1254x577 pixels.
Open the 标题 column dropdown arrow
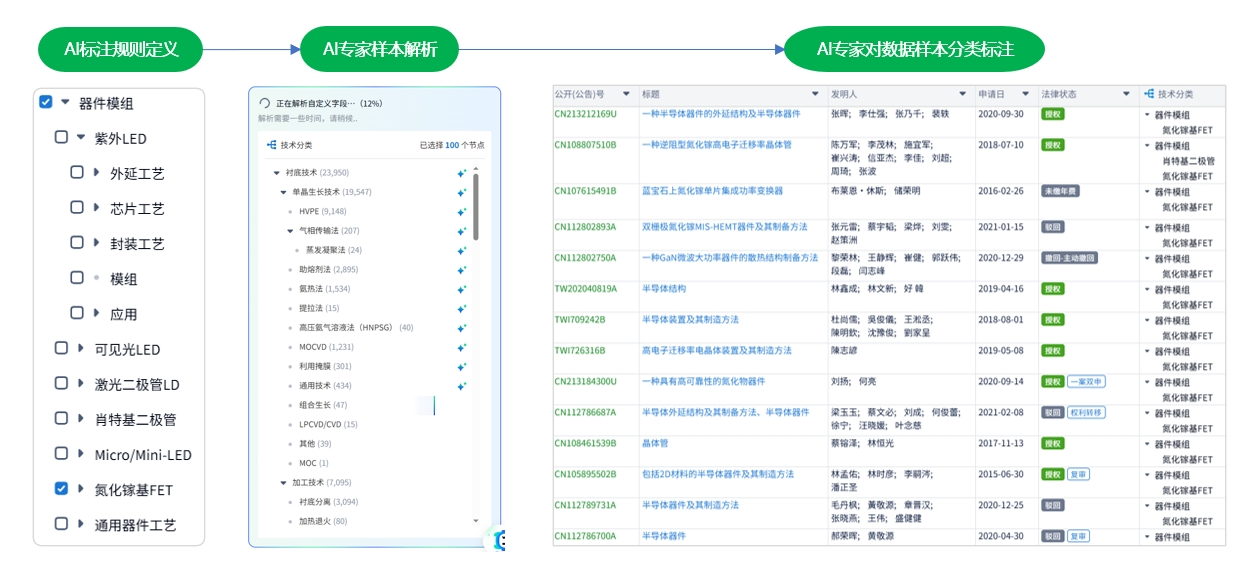[815, 95]
